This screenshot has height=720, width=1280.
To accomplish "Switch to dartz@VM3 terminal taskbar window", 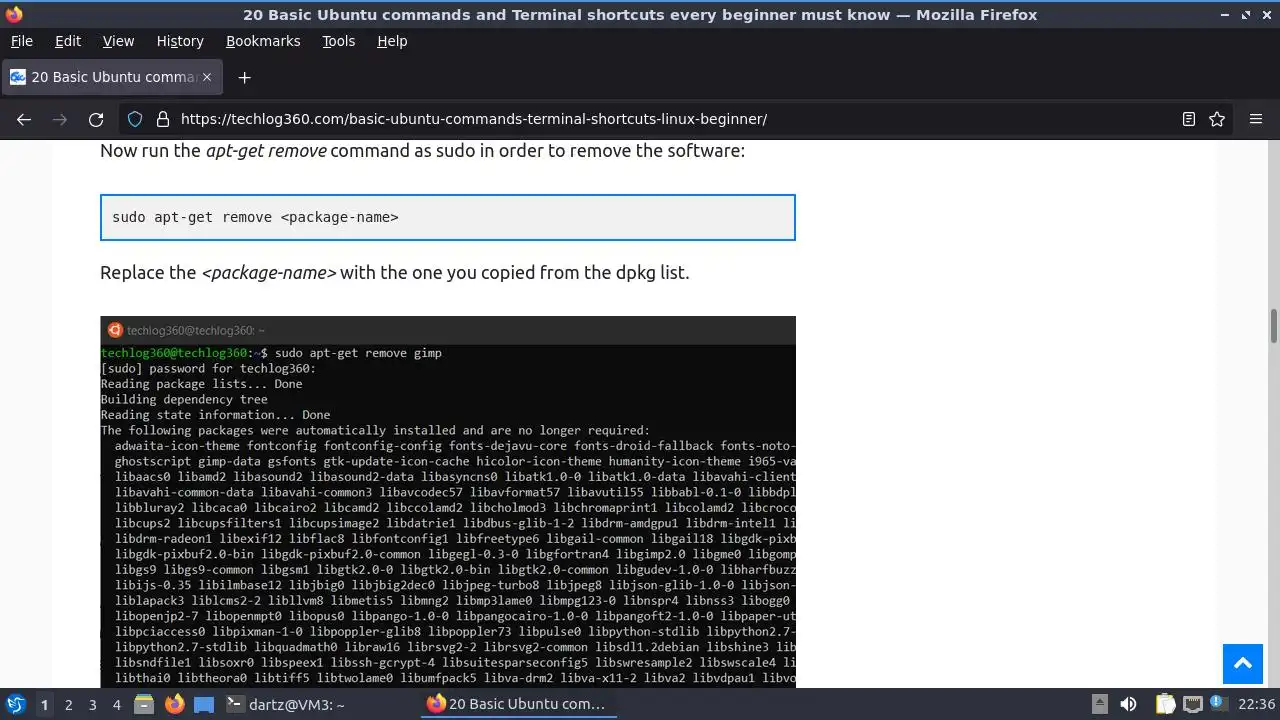I will click(319, 704).
